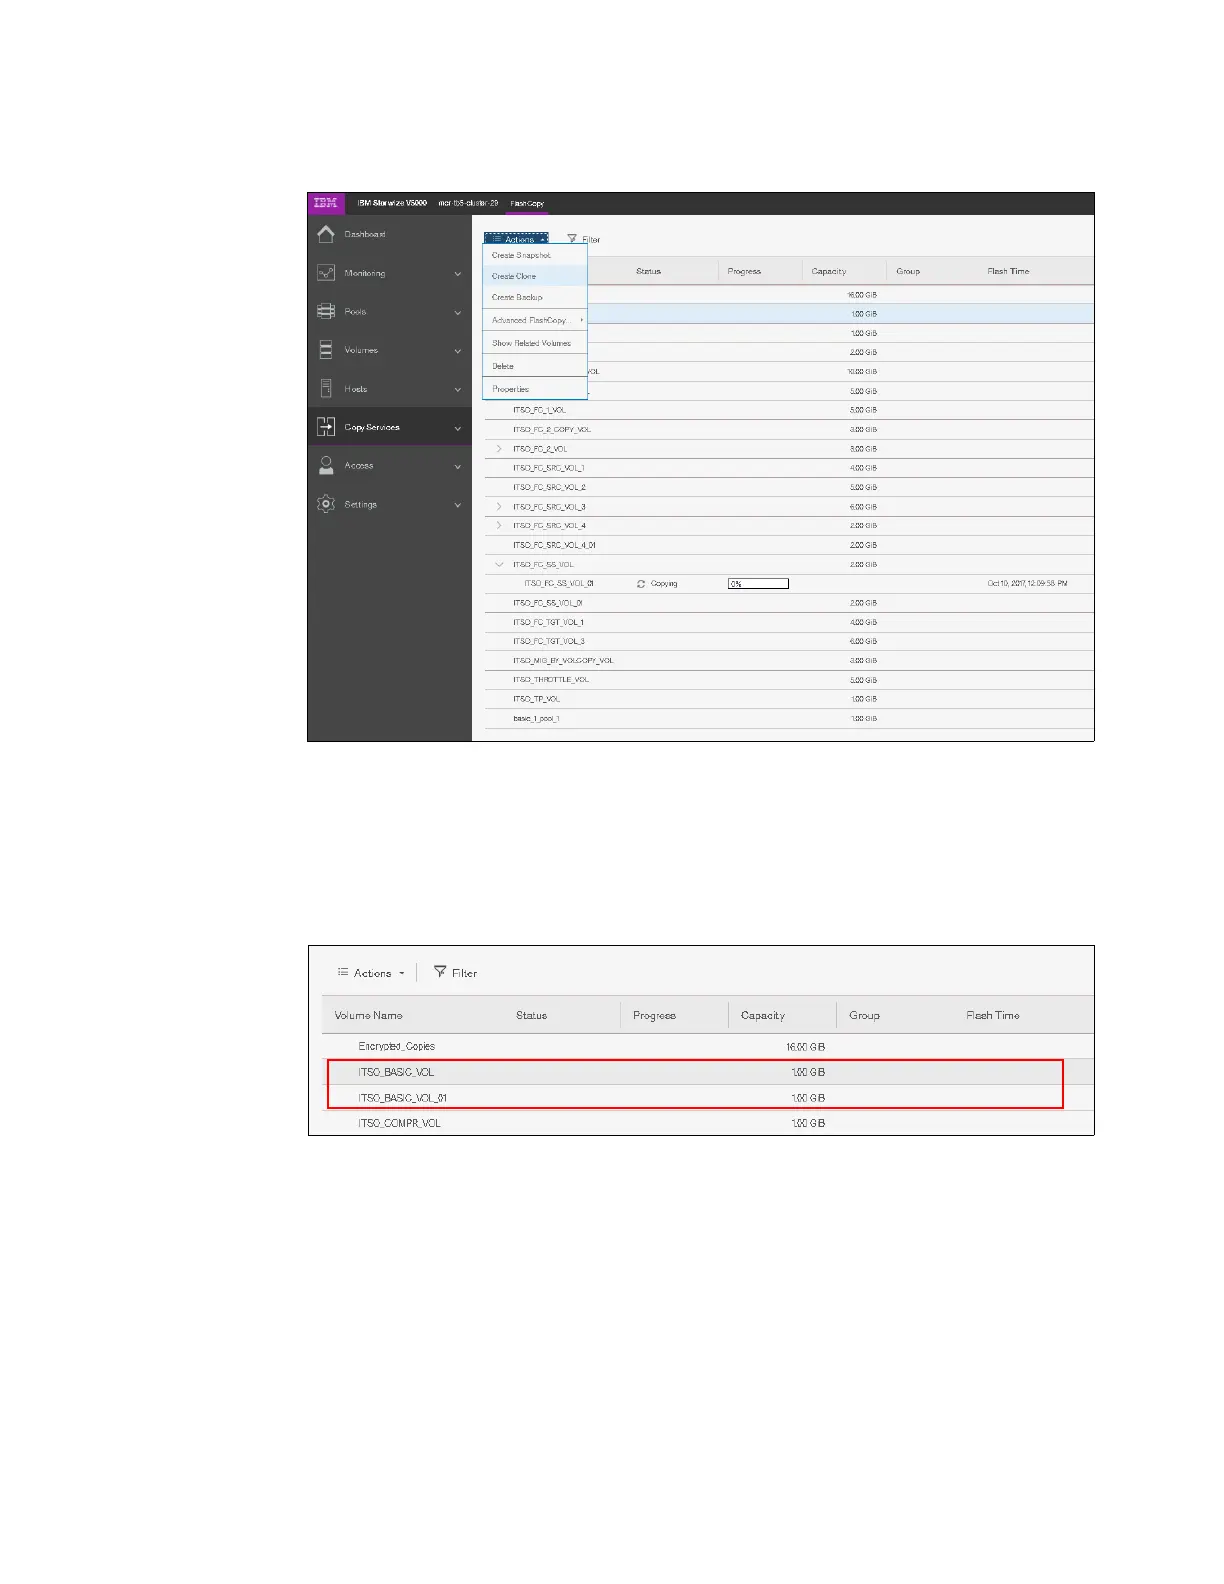This screenshot has width=1224, height=1584.
Task: Select the ITSO_MIG_BY_VOLCOPY_VOL volume
Action: [563, 661]
